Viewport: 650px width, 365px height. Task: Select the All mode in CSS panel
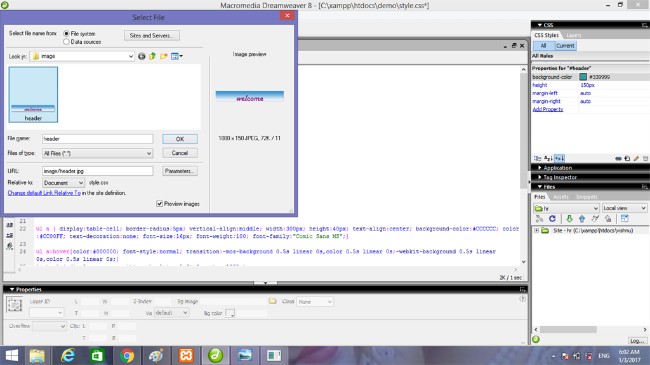(543, 46)
